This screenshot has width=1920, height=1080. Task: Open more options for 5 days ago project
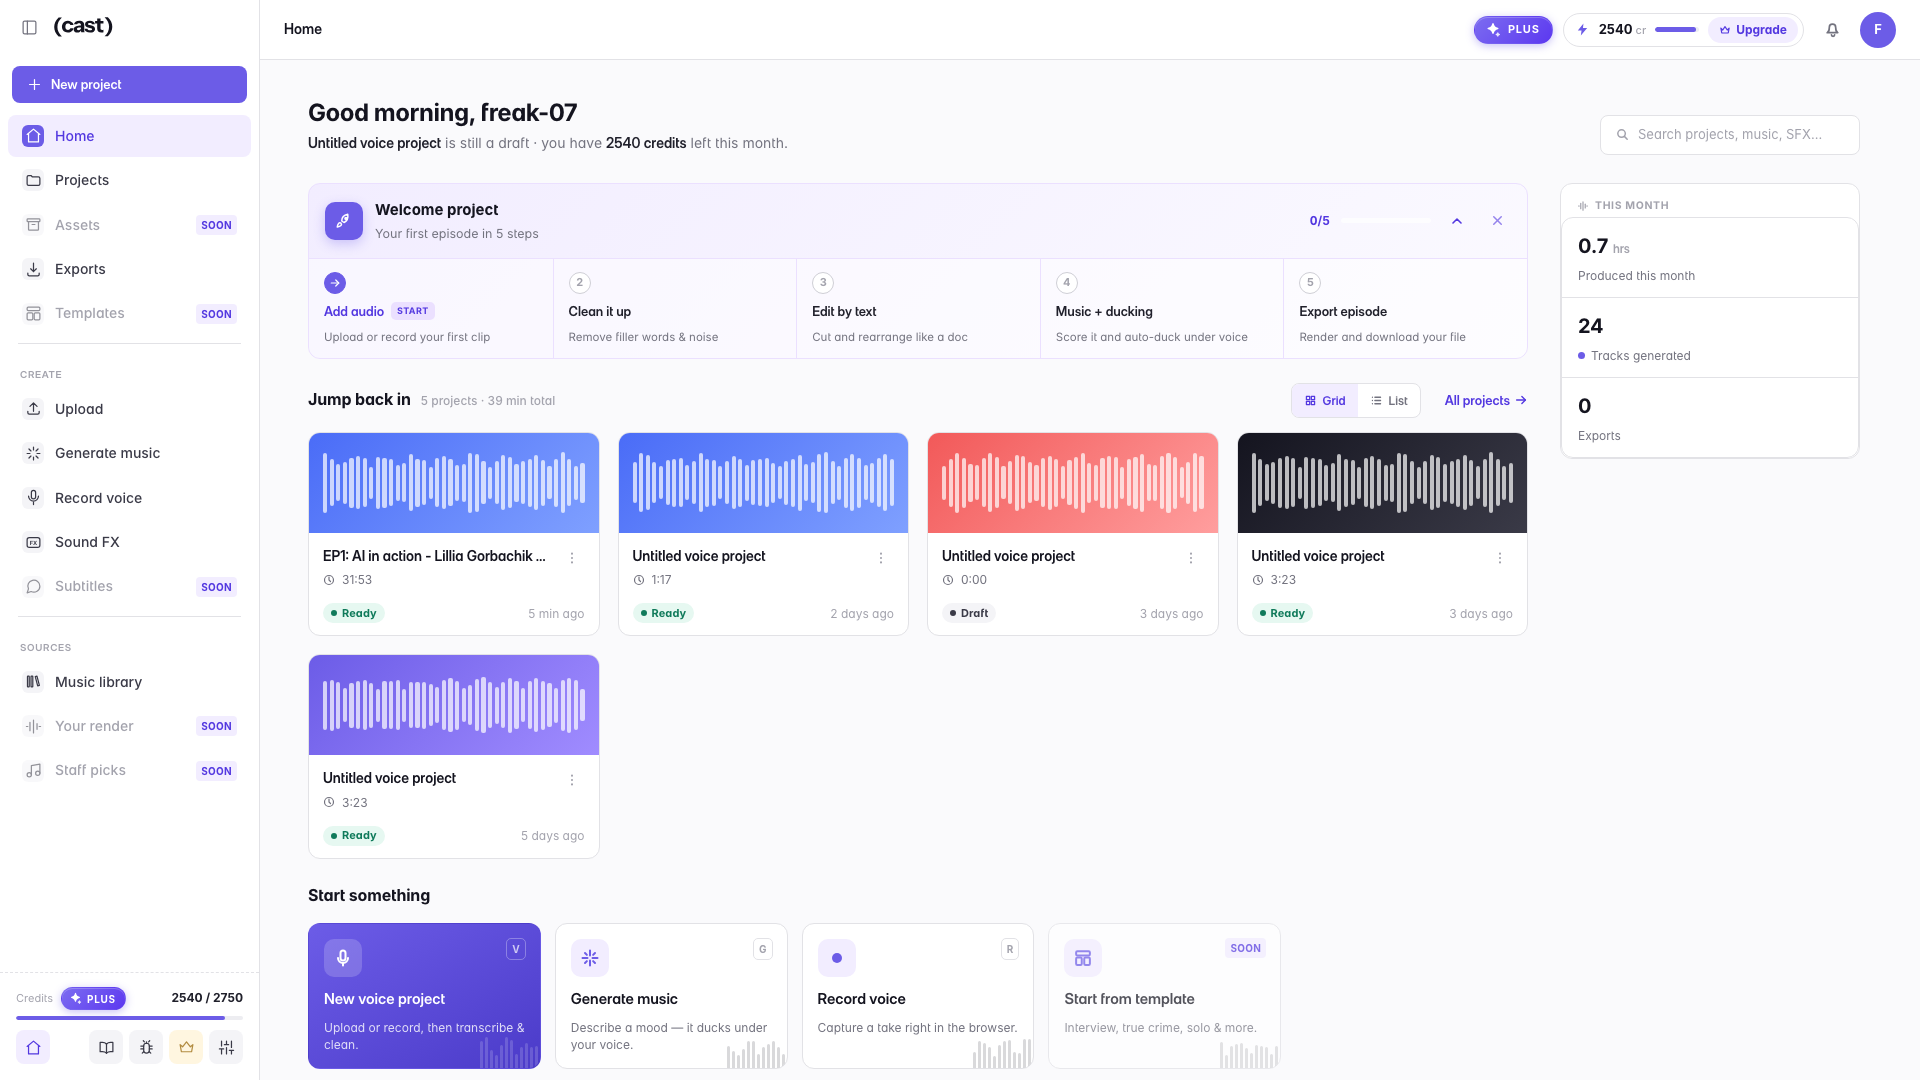click(x=572, y=780)
